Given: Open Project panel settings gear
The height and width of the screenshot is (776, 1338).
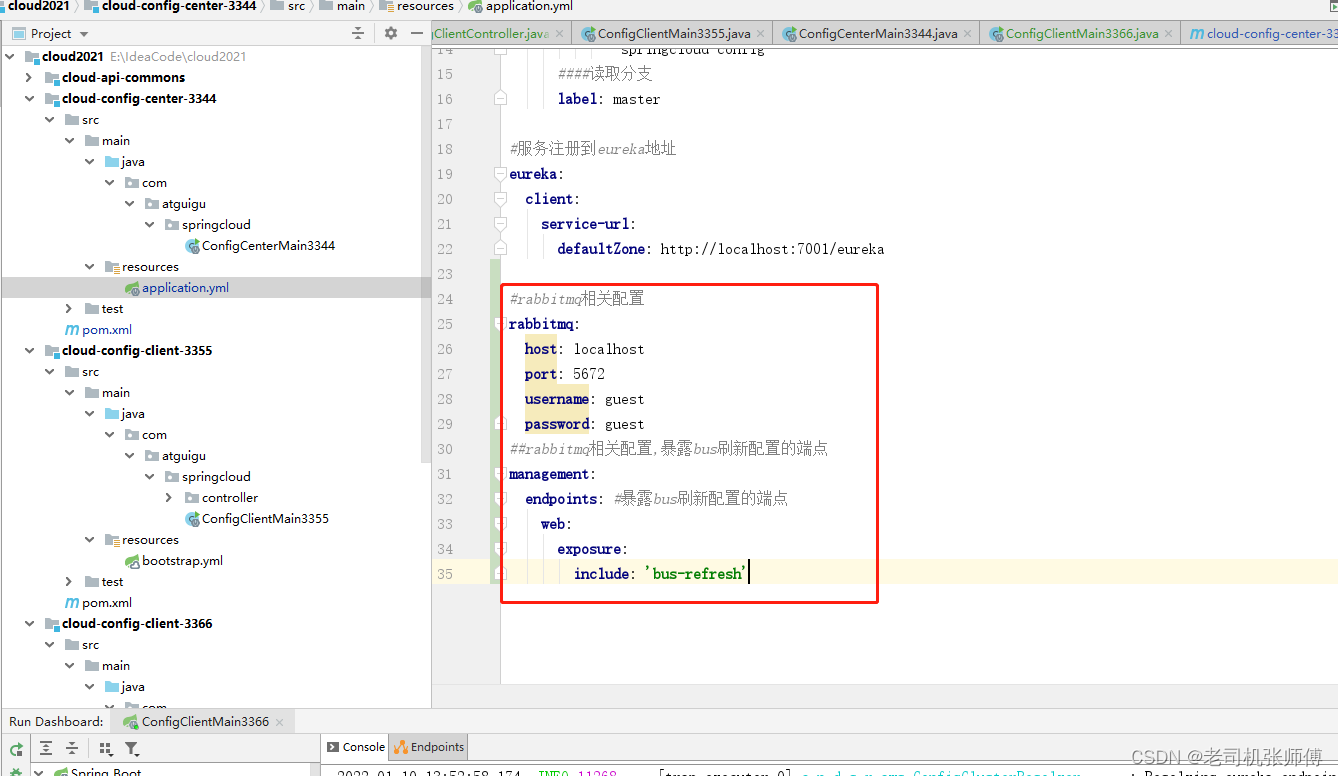Looking at the screenshot, I should pyautogui.click(x=391, y=33).
